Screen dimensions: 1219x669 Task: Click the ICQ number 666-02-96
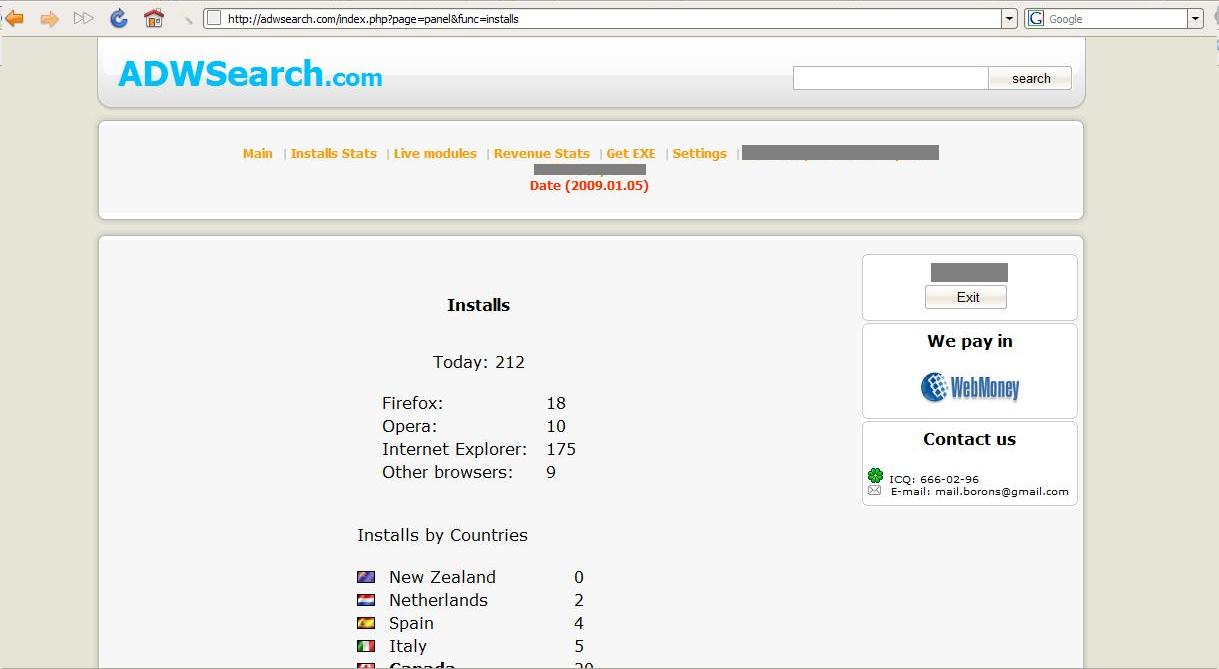pos(949,479)
